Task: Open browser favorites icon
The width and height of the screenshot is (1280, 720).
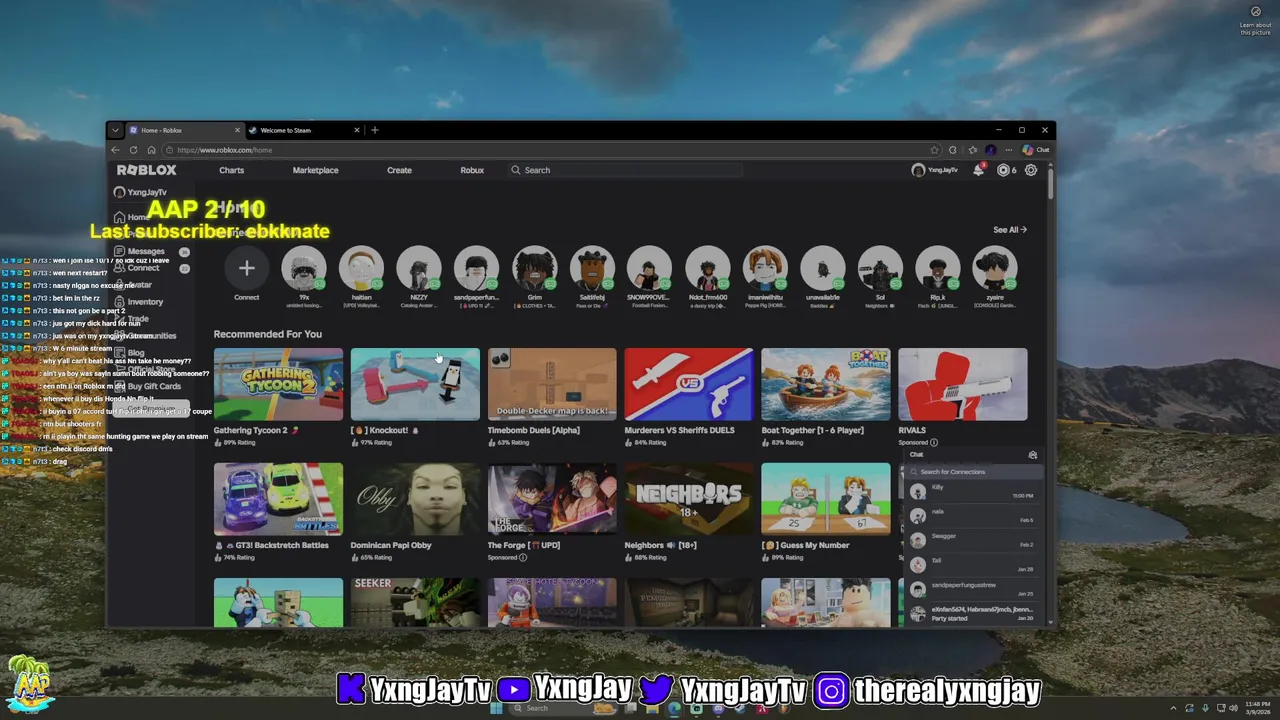Action: click(x=972, y=150)
